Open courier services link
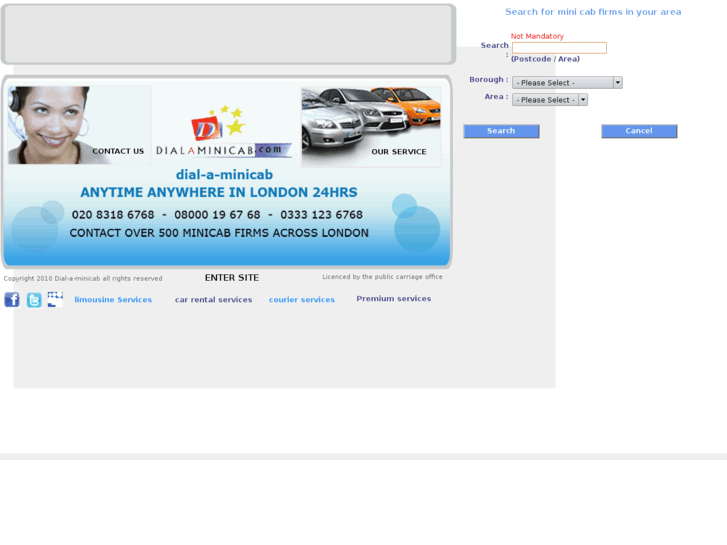Viewport: 727px width, 545px height. (302, 300)
